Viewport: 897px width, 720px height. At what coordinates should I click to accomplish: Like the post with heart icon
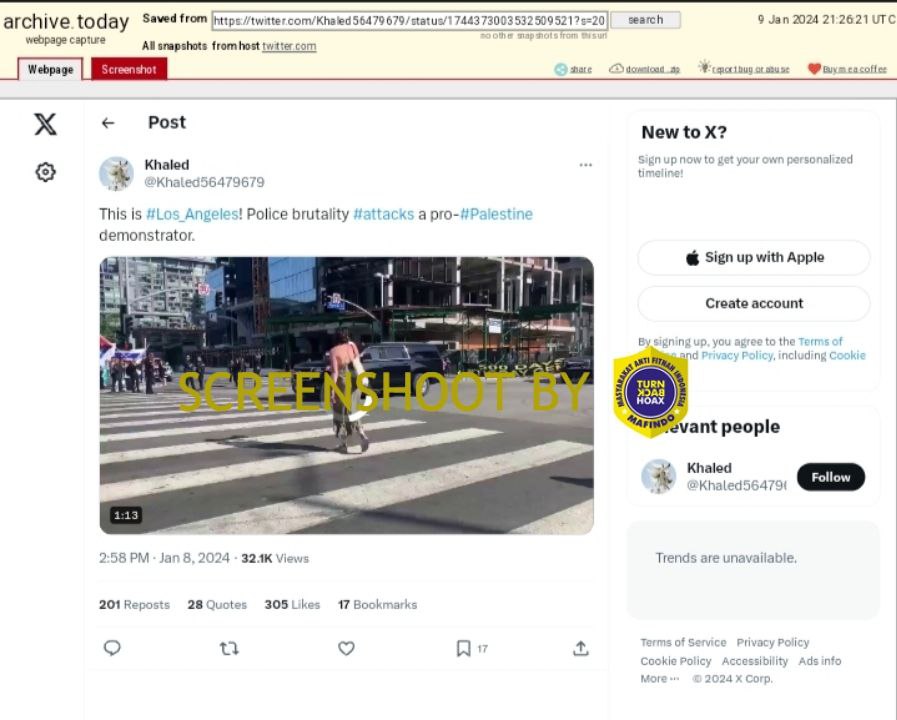(346, 648)
